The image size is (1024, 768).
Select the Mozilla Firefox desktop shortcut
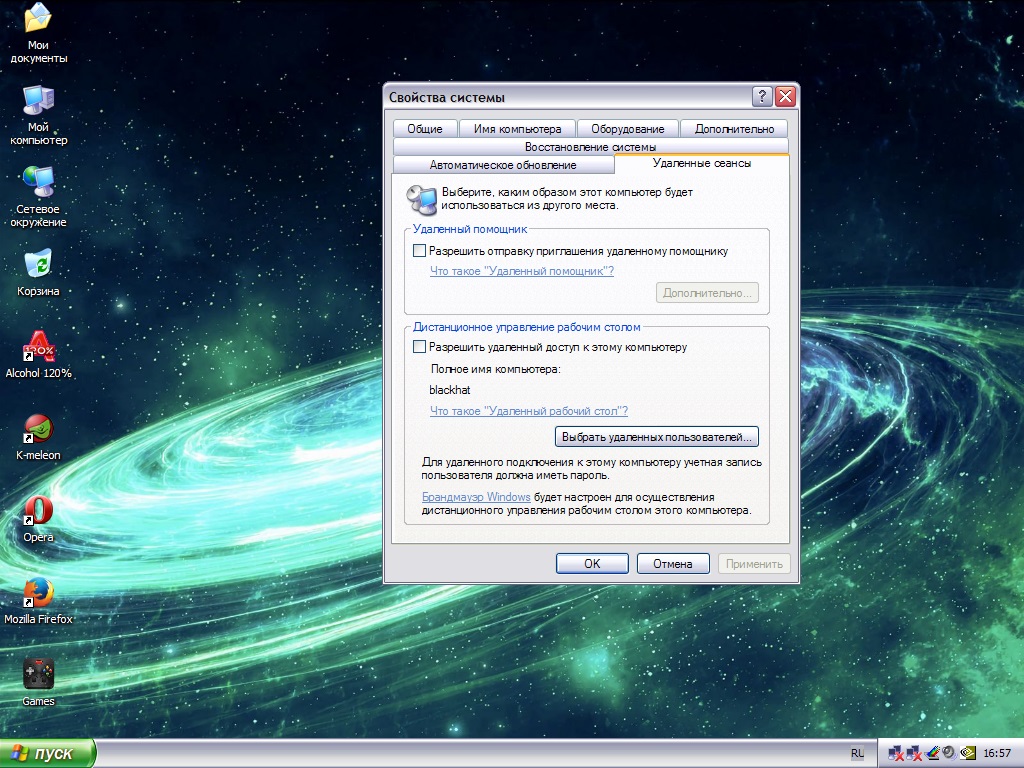[38, 592]
